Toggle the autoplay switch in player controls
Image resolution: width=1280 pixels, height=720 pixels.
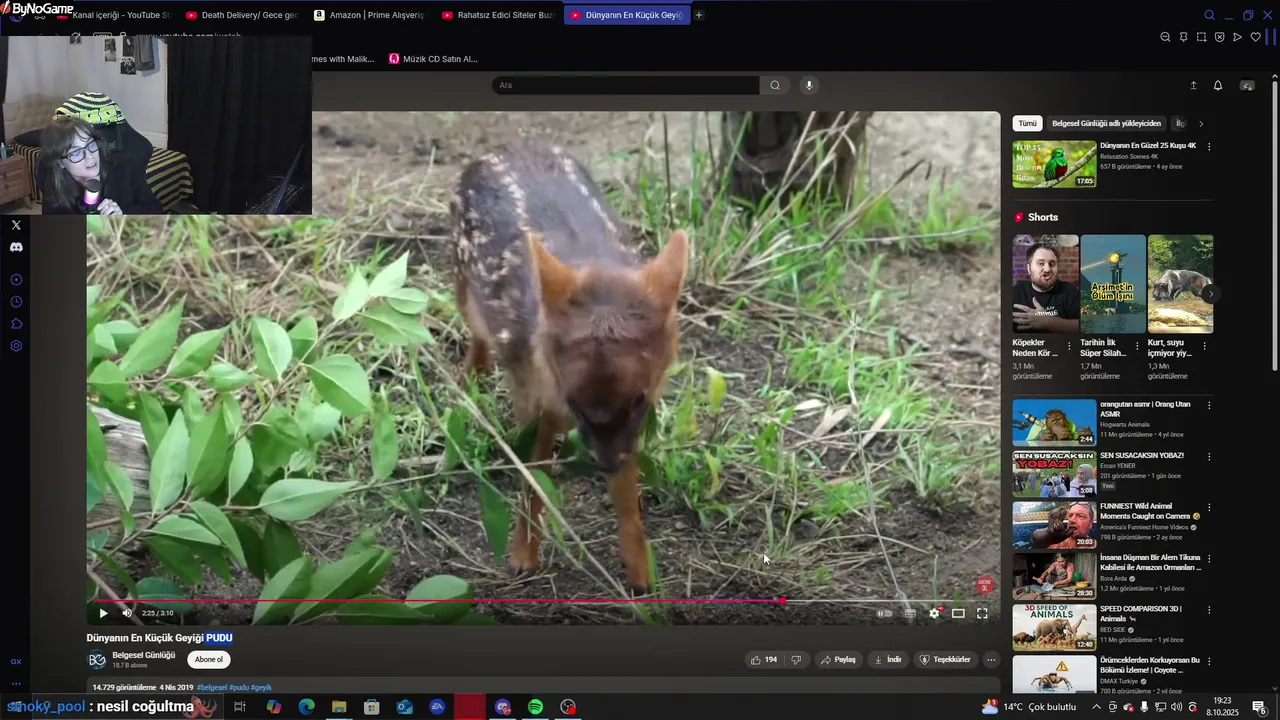[x=885, y=613]
